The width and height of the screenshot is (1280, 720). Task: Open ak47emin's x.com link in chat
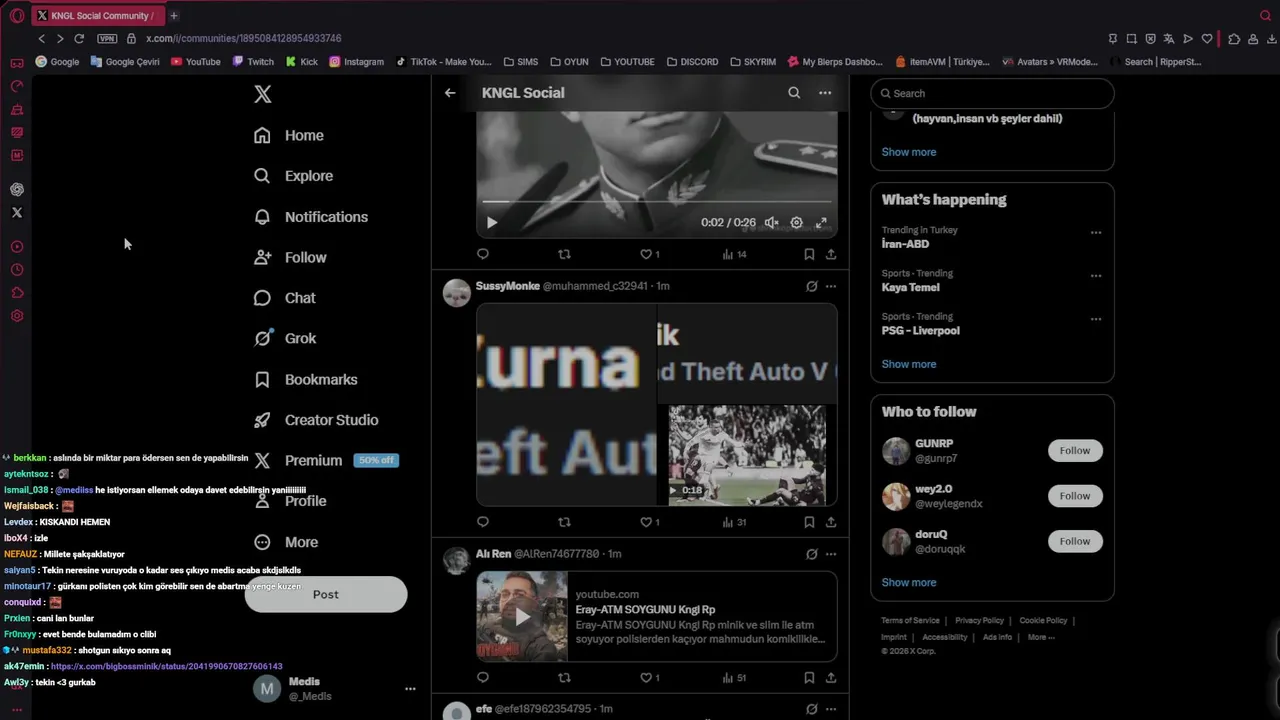tap(166, 666)
